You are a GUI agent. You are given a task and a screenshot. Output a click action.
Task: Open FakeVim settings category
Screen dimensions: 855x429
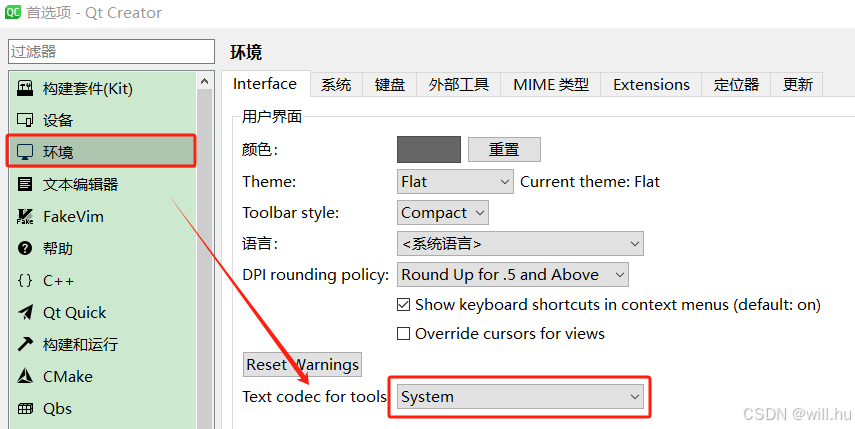(102, 216)
